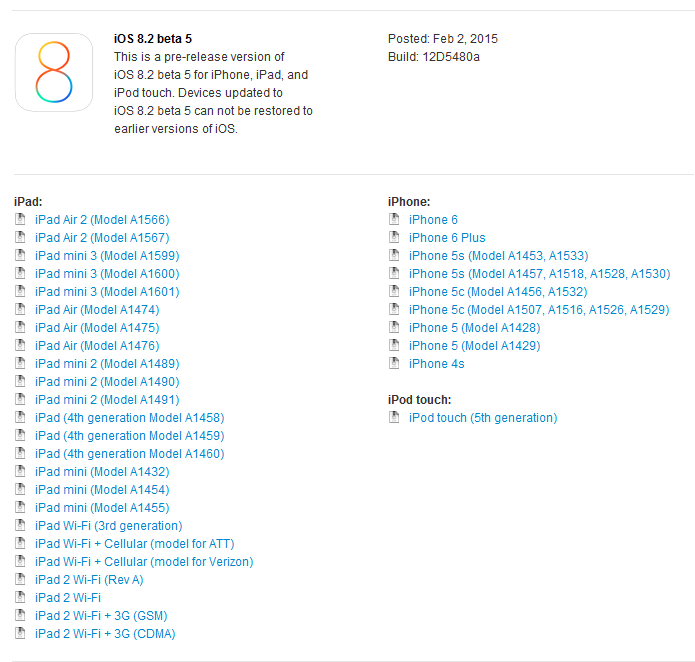
Task: Select iPad mini (Model A1455) link
Action: [x=102, y=508]
